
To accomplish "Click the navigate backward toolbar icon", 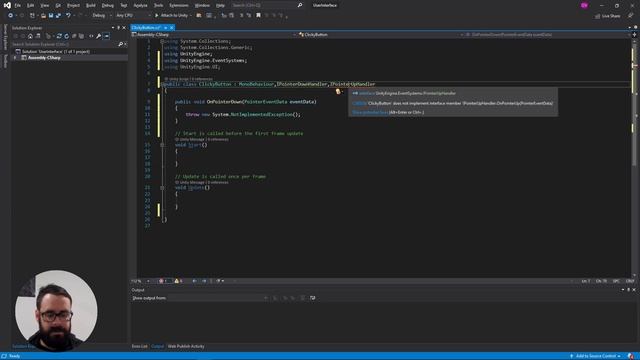I will pos(10,16).
